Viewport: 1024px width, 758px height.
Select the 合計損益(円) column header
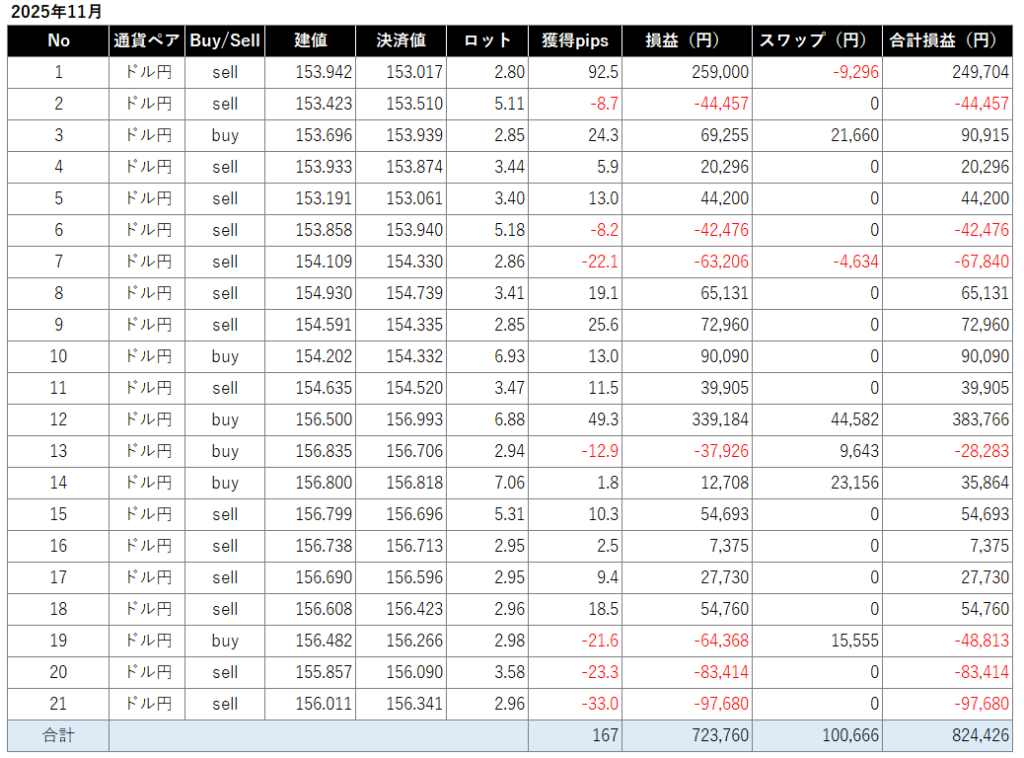click(x=947, y=41)
